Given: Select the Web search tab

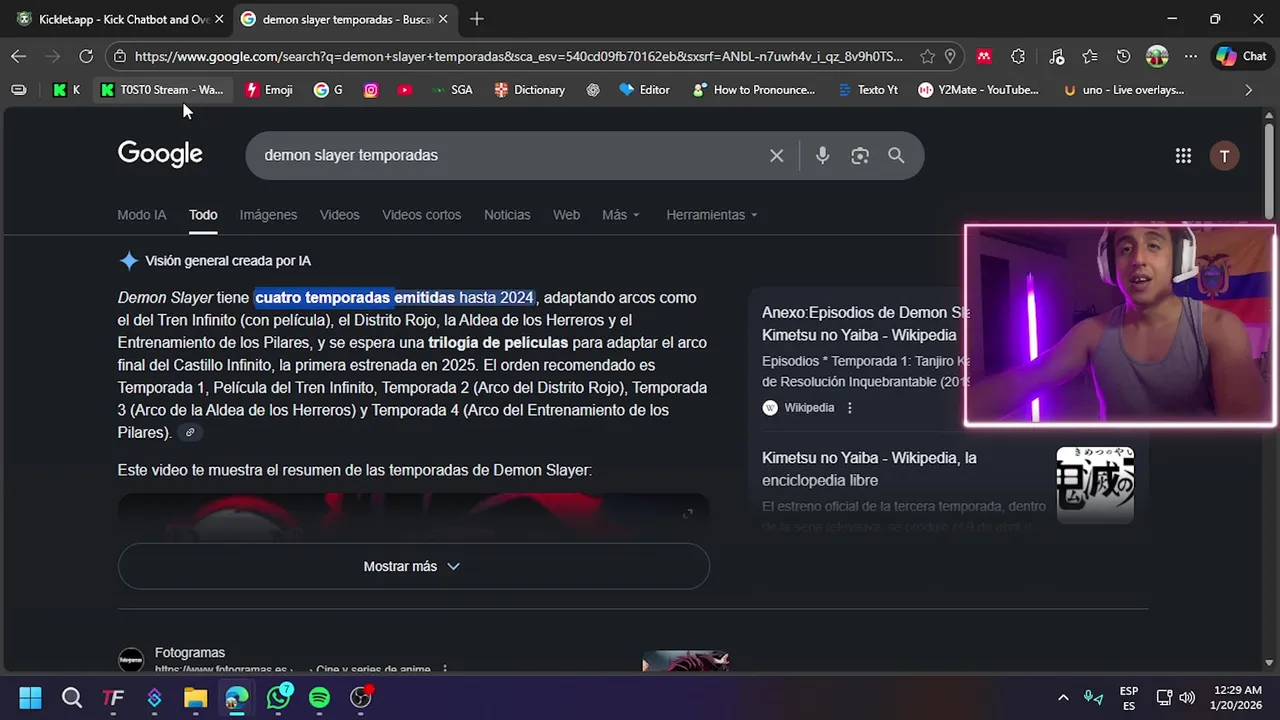Looking at the screenshot, I should point(566,215).
